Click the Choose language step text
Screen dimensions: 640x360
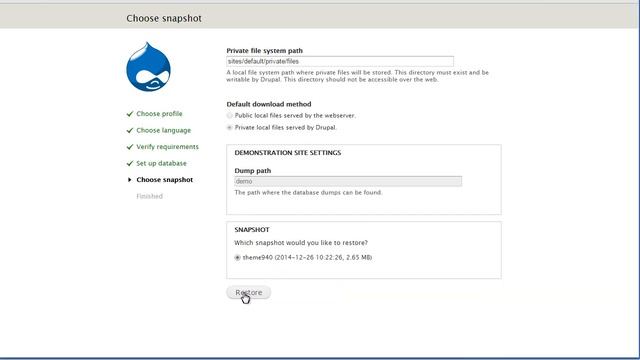[164, 131]
